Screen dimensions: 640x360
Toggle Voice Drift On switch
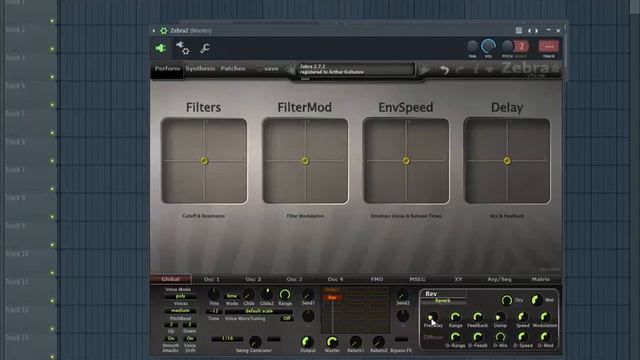190,338
